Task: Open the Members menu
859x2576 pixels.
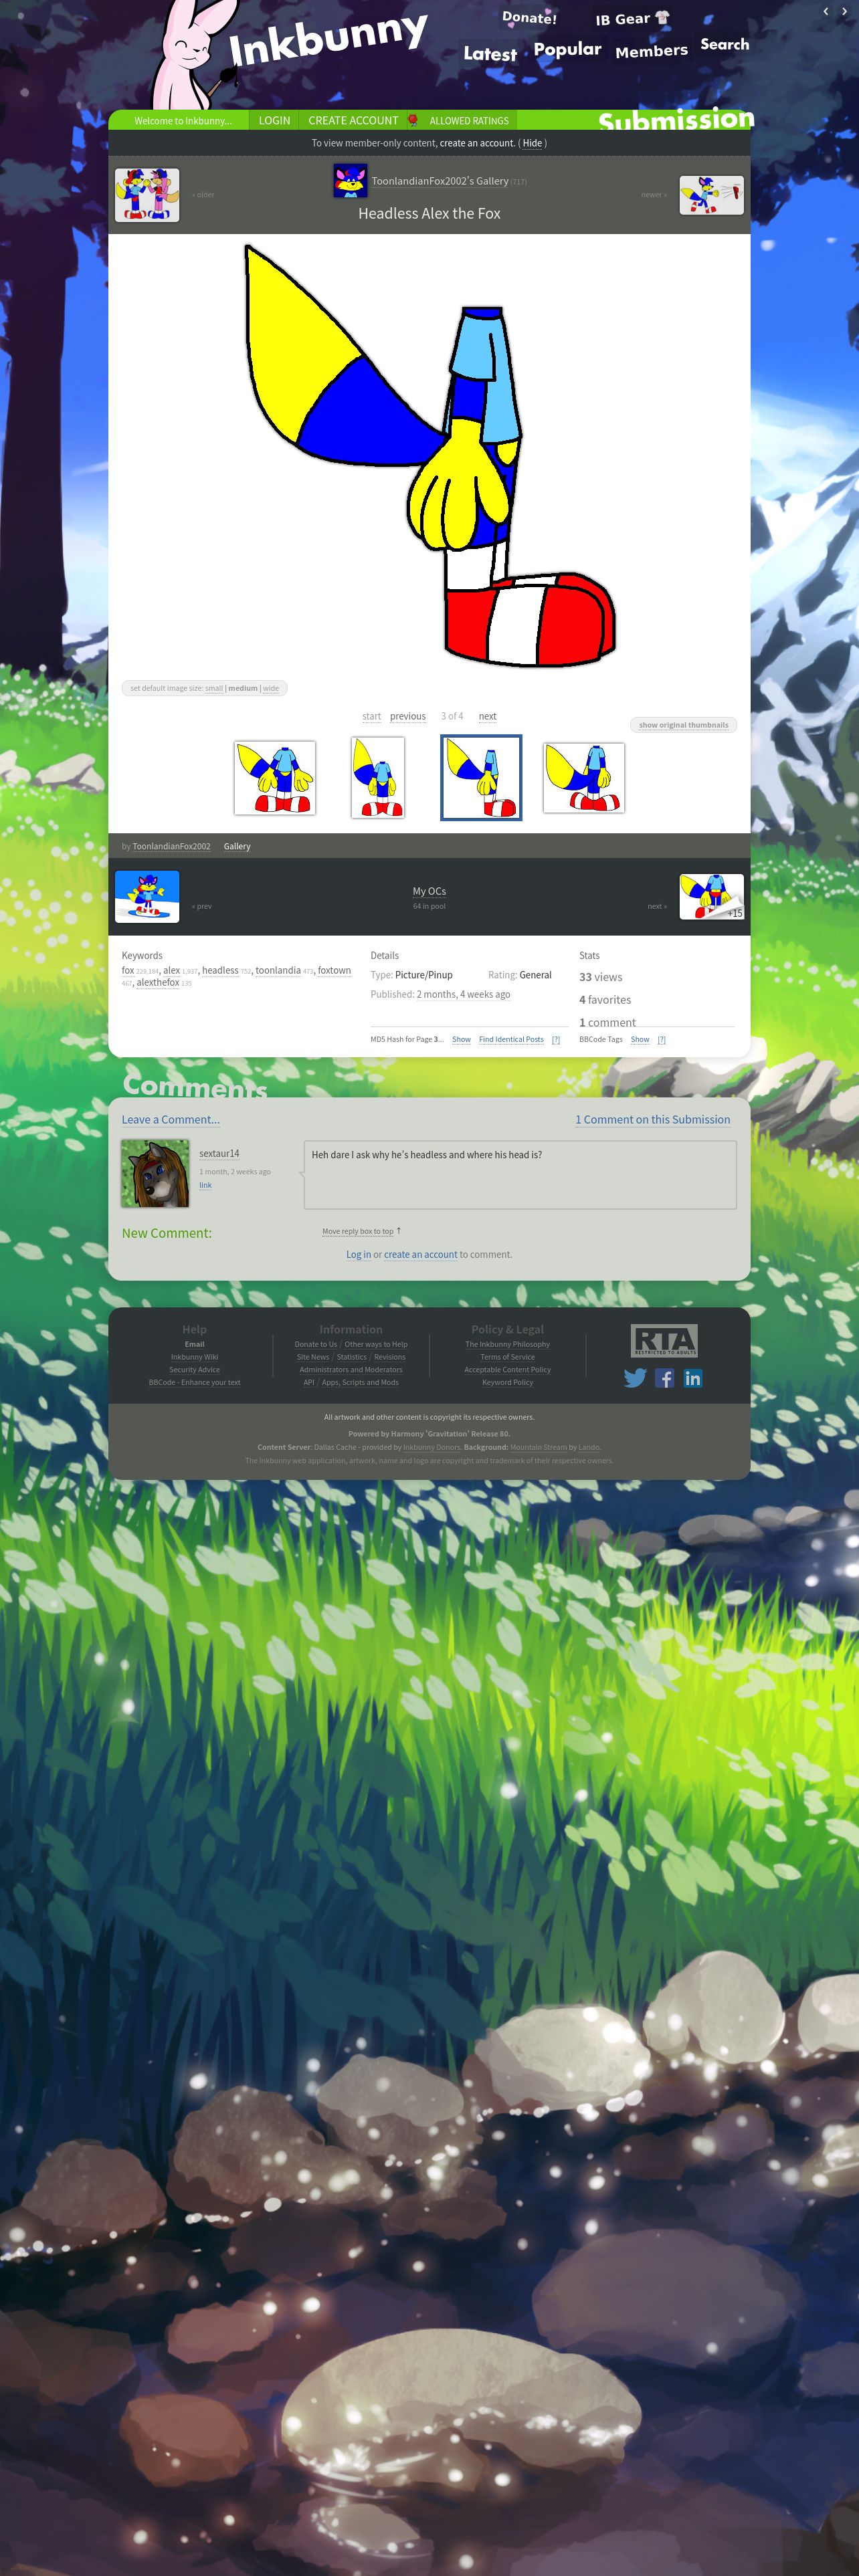Action: (x=651, y=51)
